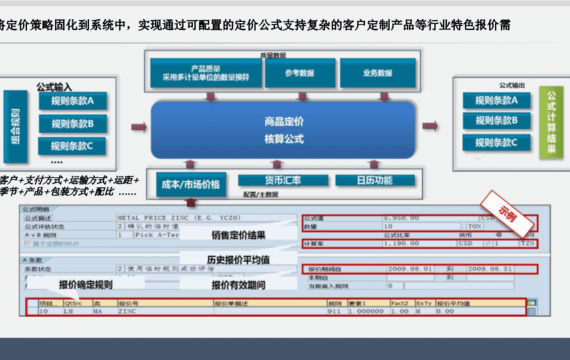
Task: Select the TON unit field
Action: [475, 226]
